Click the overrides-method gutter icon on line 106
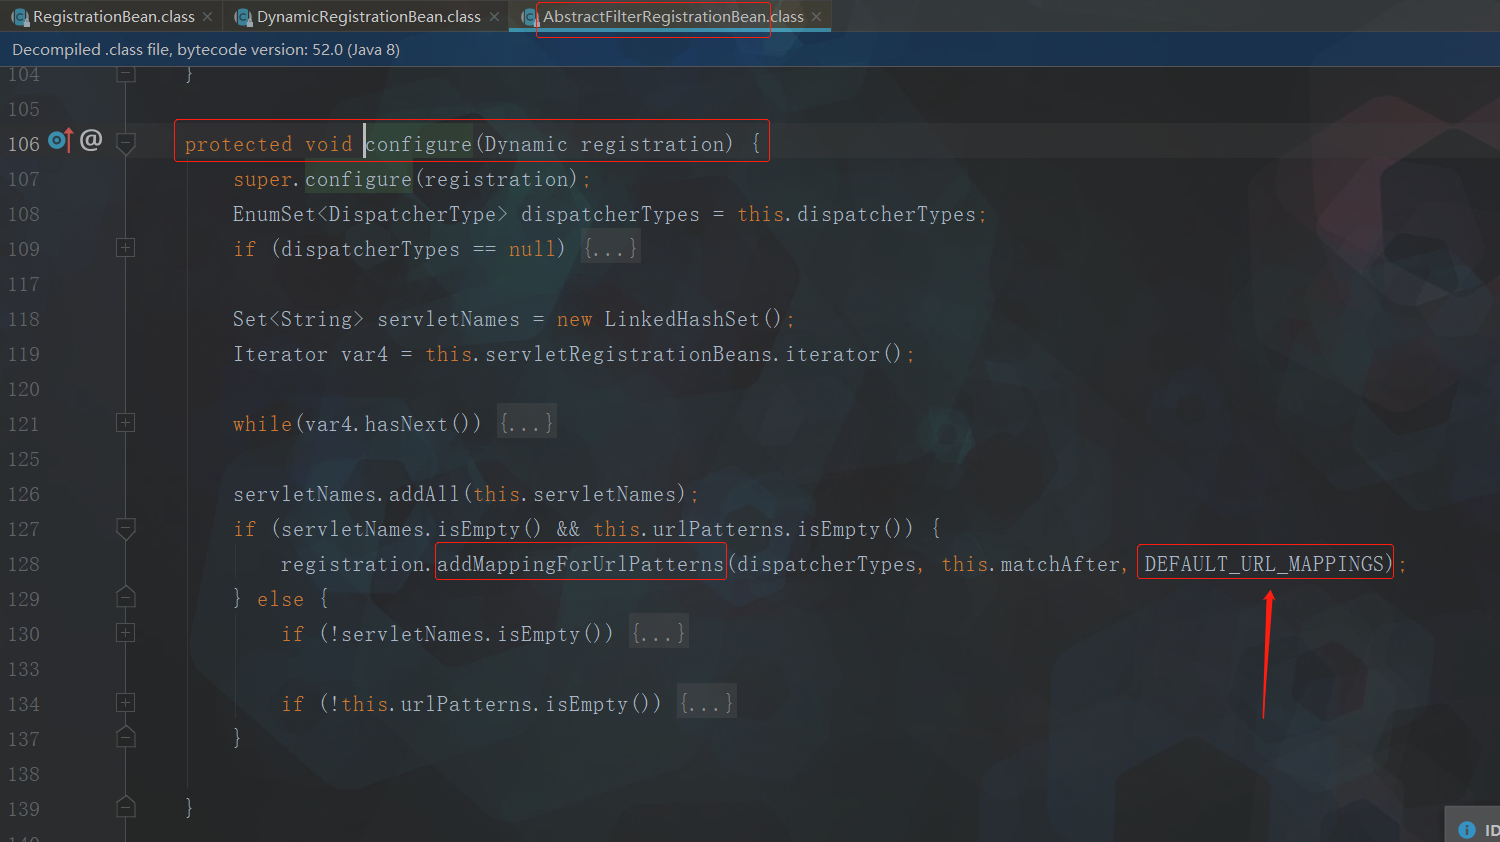Screen dimensions: 1500x842 point(60,141)
